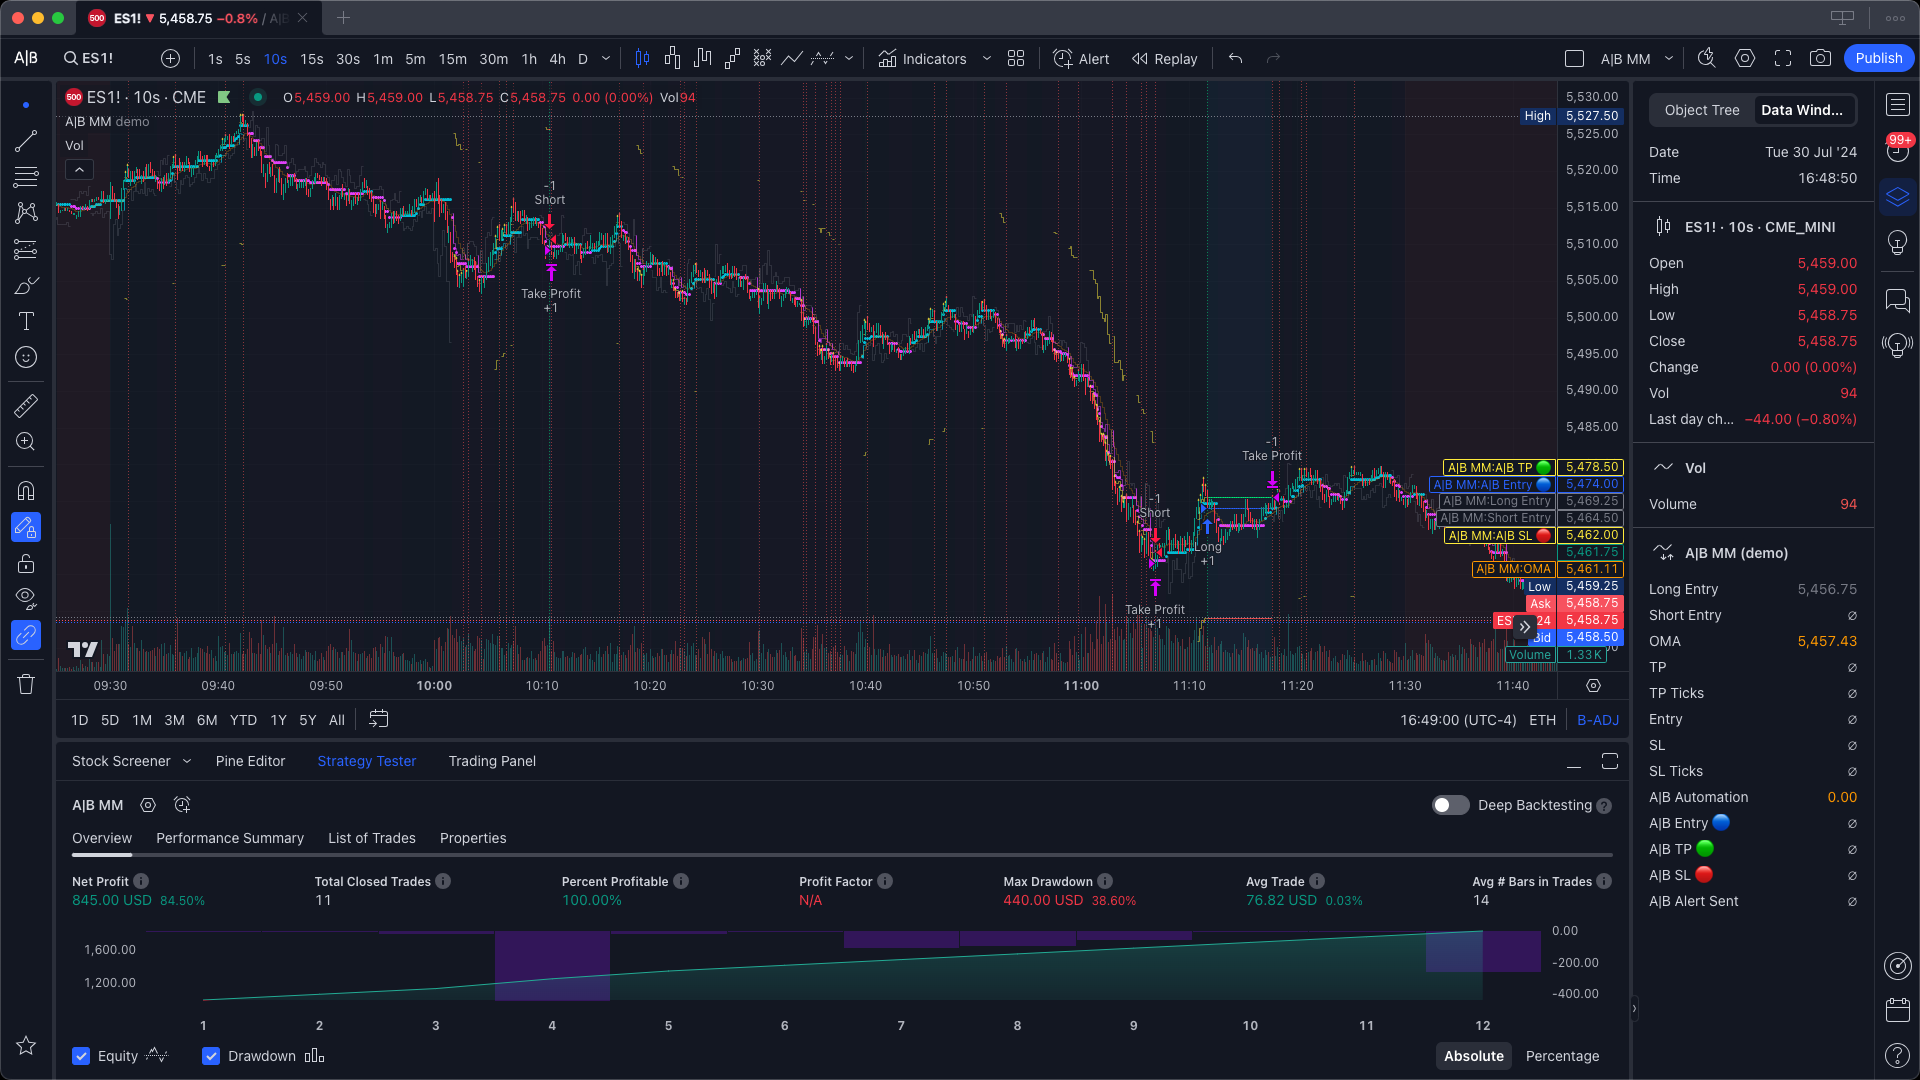Viewport: 1920px width, 1080px height.
Task: Open the emoji and icons tool
Action: pyautogui.click(x=26, y=357)
